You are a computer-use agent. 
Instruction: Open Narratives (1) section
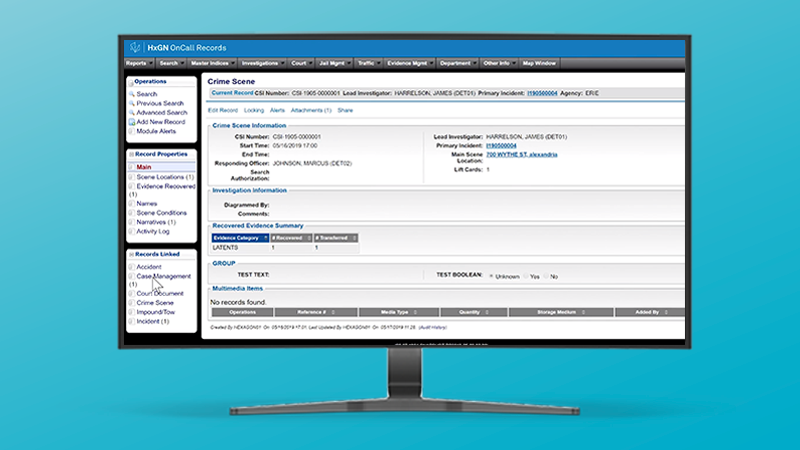point(156,222)
